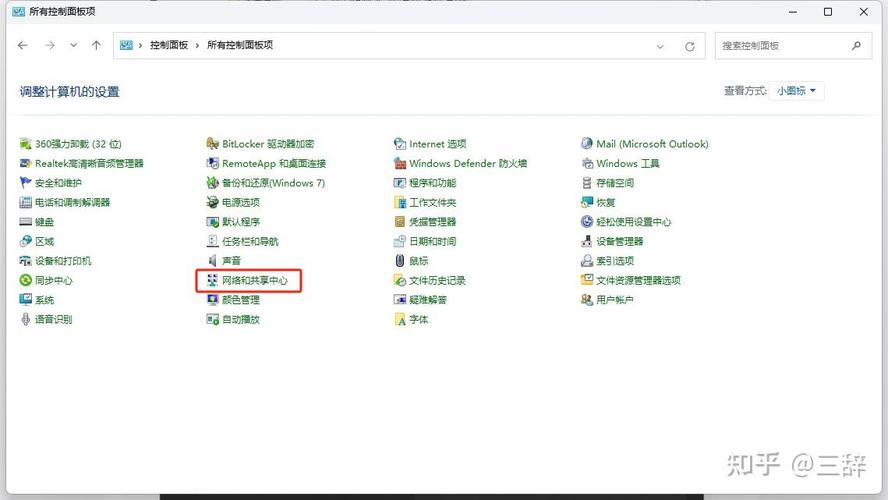Expand chevron after 控制面板 in address bar
The width and height of the screenshot is (888, 500).
point(197,45)
